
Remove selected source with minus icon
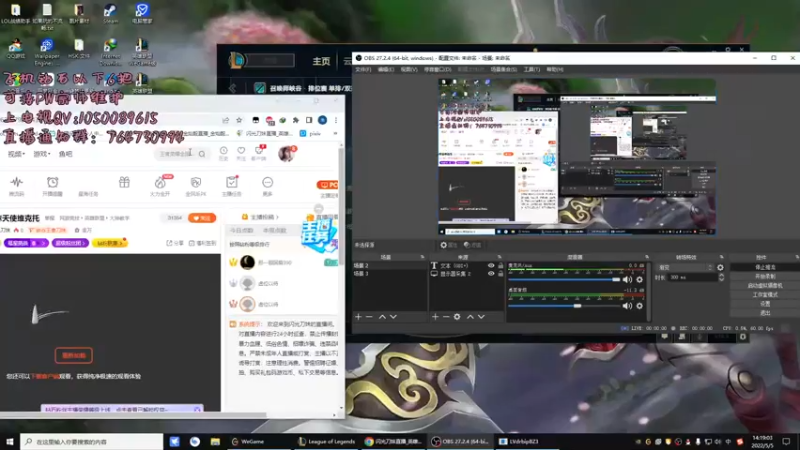pyautogui.click(x=446, y=317)
